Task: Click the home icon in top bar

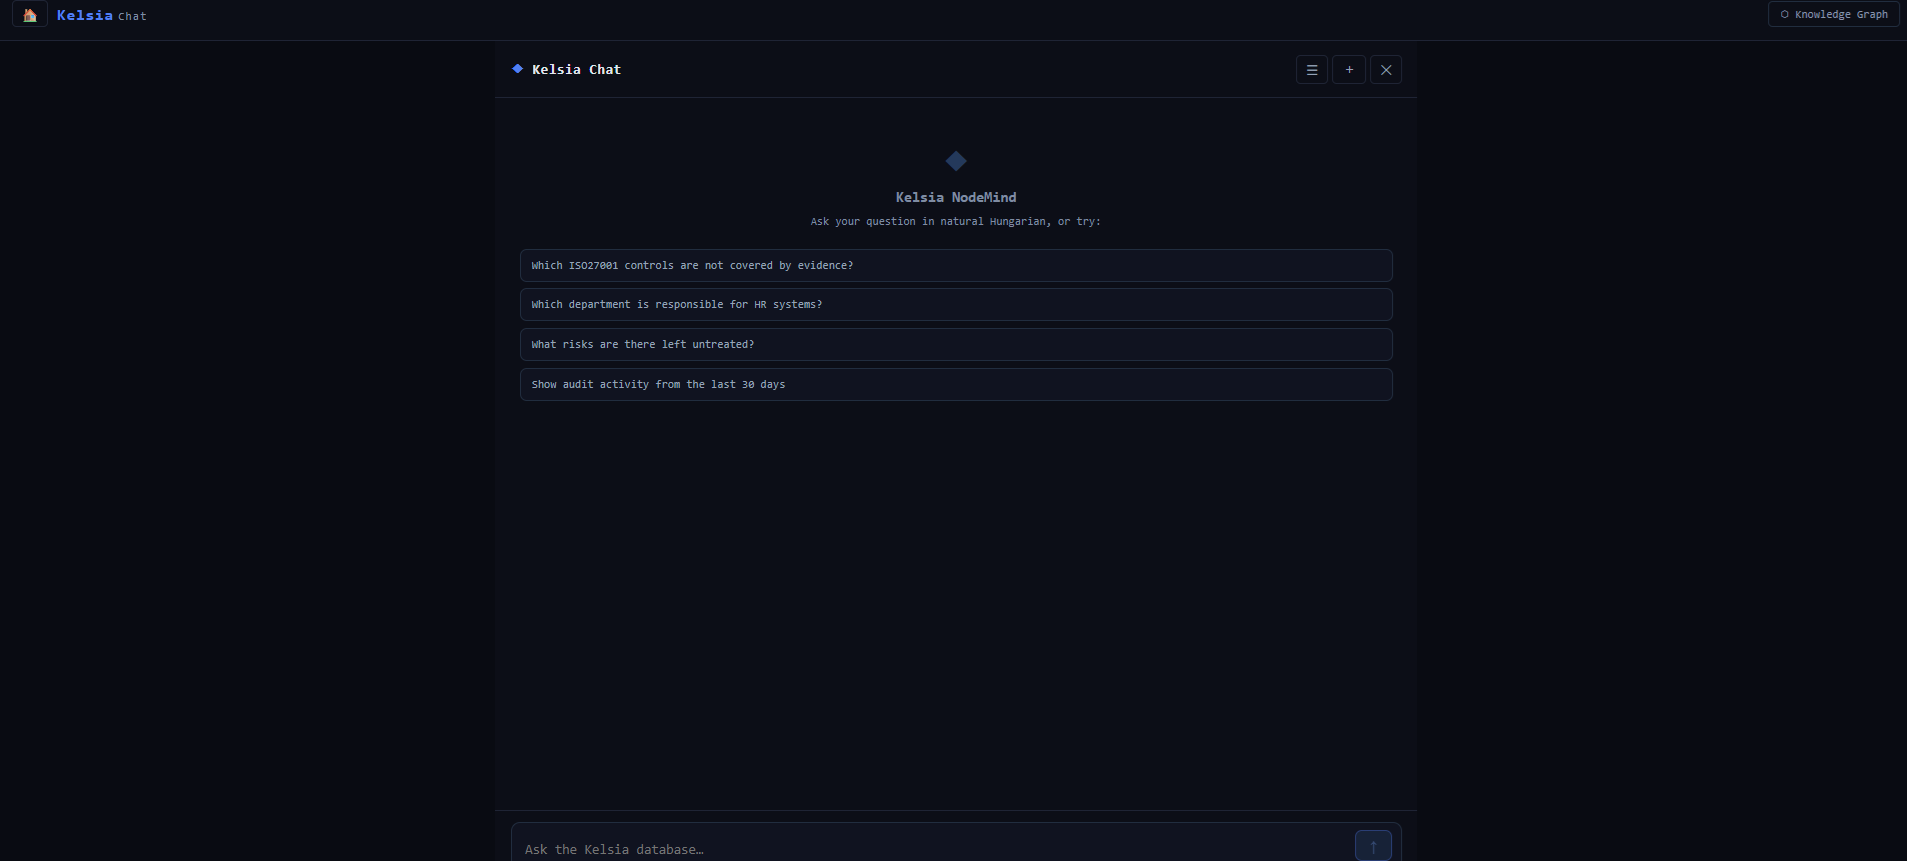Action: coord(30,15)
